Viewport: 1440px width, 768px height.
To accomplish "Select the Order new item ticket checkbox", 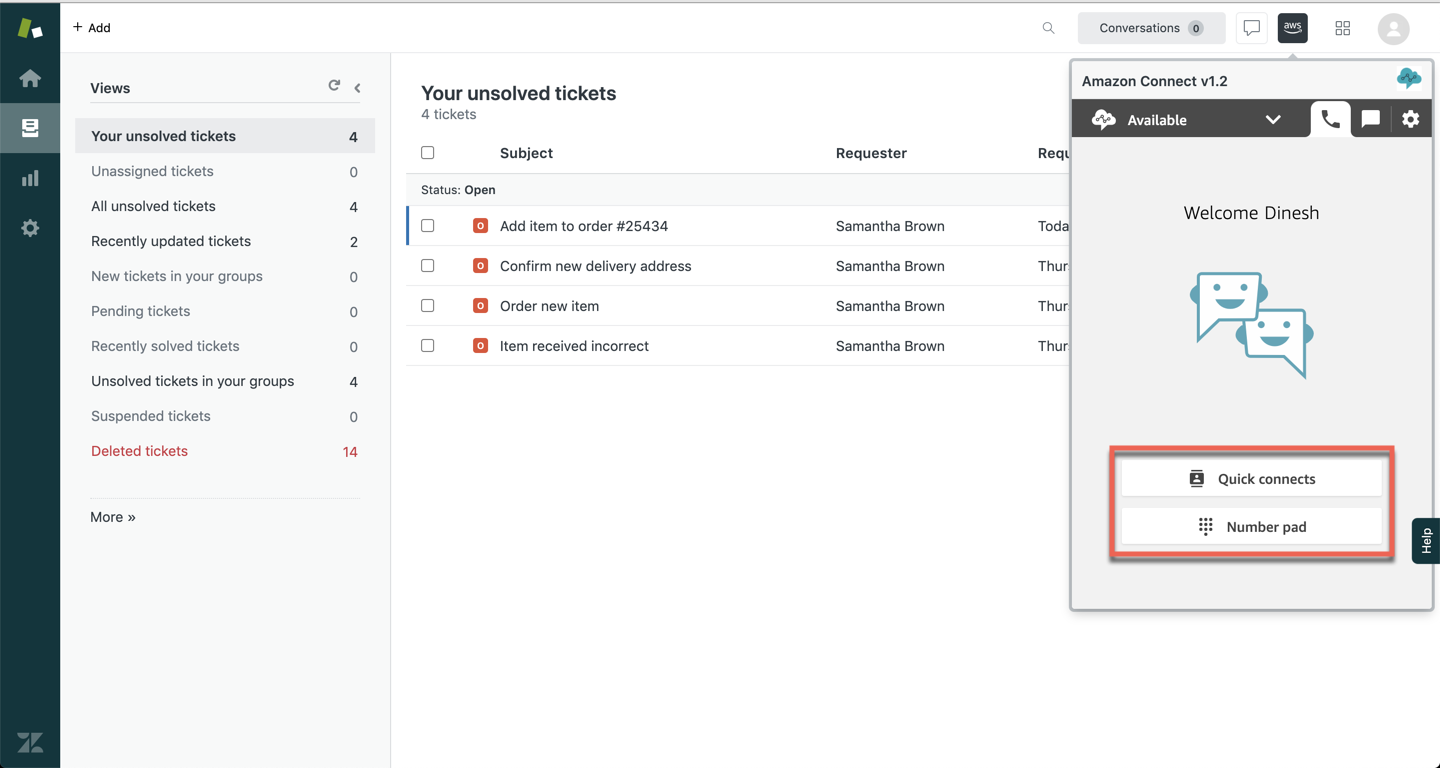I will click(x=428, y=306).
